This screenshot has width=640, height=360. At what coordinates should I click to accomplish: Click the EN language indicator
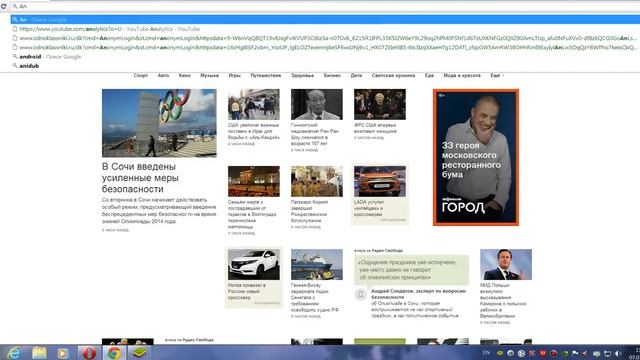(486, 353)
